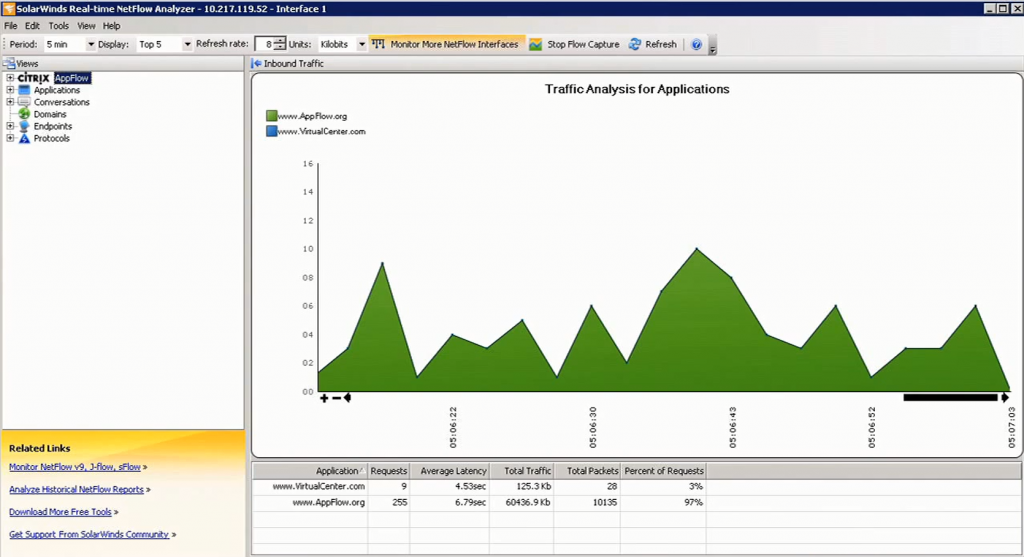
Task: Click the Refresh rate input field
Action: coord(264,44)
